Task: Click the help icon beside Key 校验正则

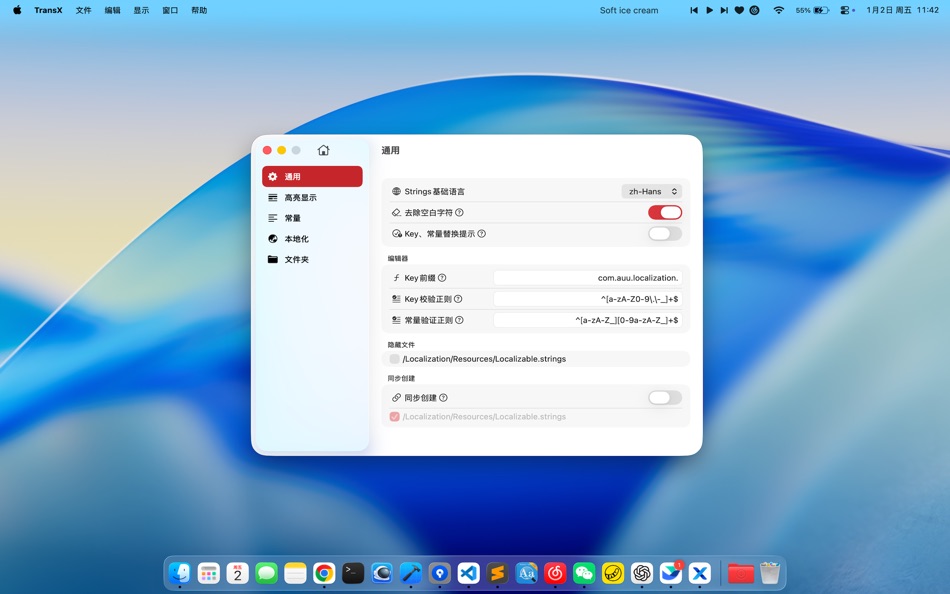Action: [458, 299]
